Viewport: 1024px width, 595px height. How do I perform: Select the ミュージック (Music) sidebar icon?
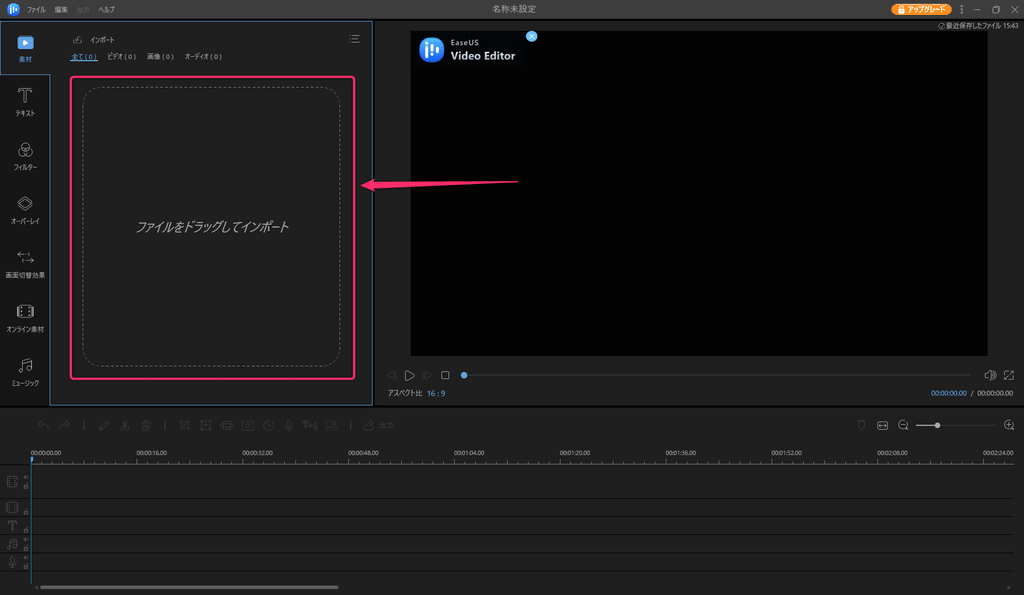25,372
